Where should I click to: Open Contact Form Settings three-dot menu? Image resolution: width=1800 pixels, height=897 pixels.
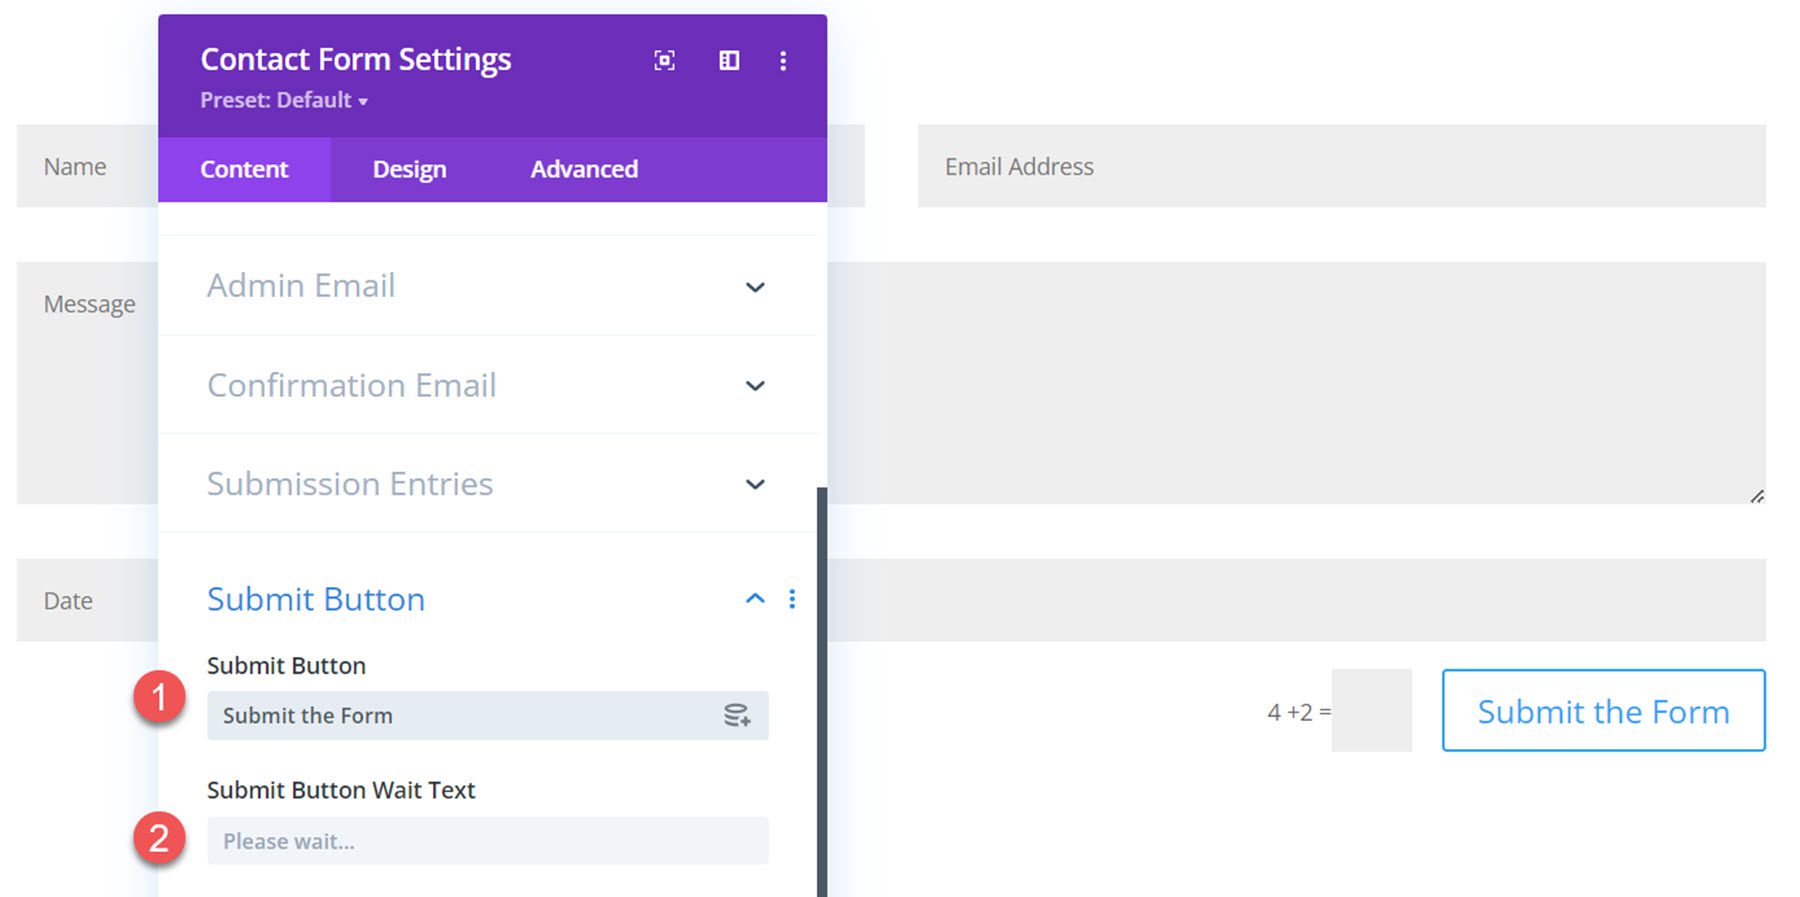tap(783, 61)
